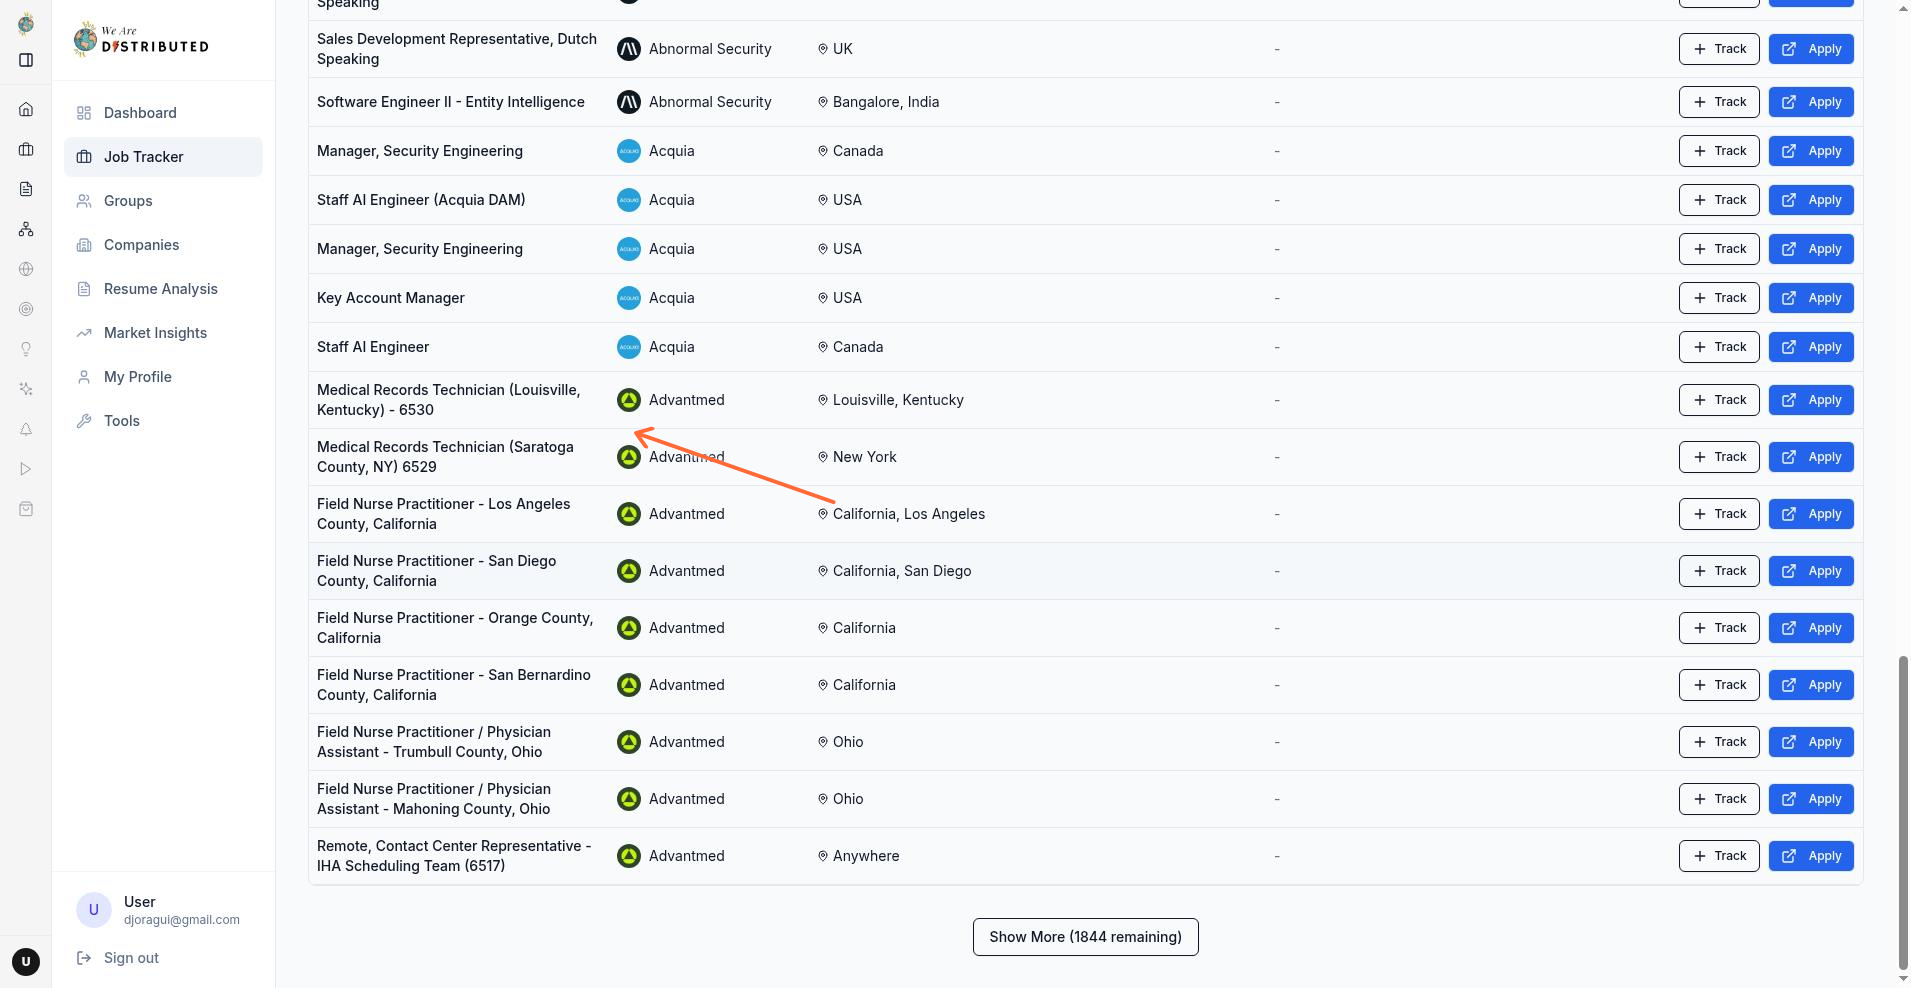Track the Key Account Manager job
The width and height of the screenshot is (1911, 988).
(x=1718, y=298)
